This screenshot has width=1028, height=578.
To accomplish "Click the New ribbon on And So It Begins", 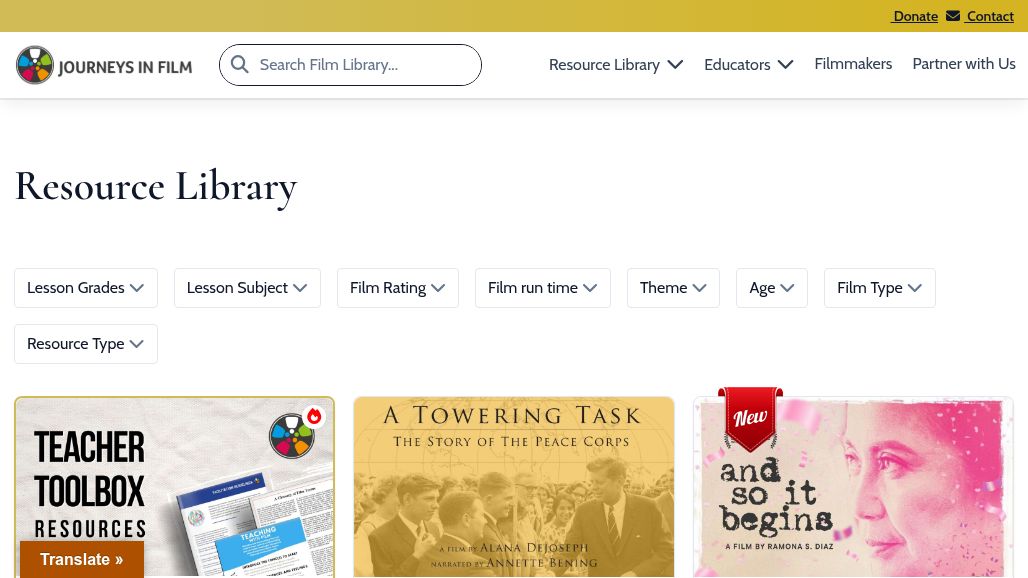I will click(x=750, y=418).
